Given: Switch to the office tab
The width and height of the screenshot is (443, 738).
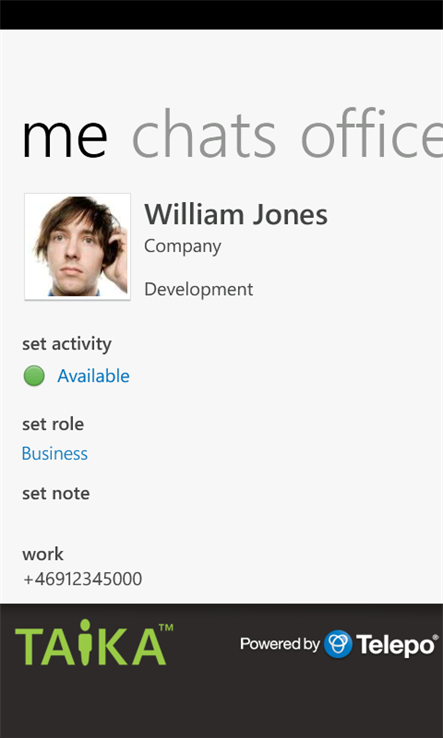Looking at the screenshot, I should pyautogui.click(x=372, y=135).
